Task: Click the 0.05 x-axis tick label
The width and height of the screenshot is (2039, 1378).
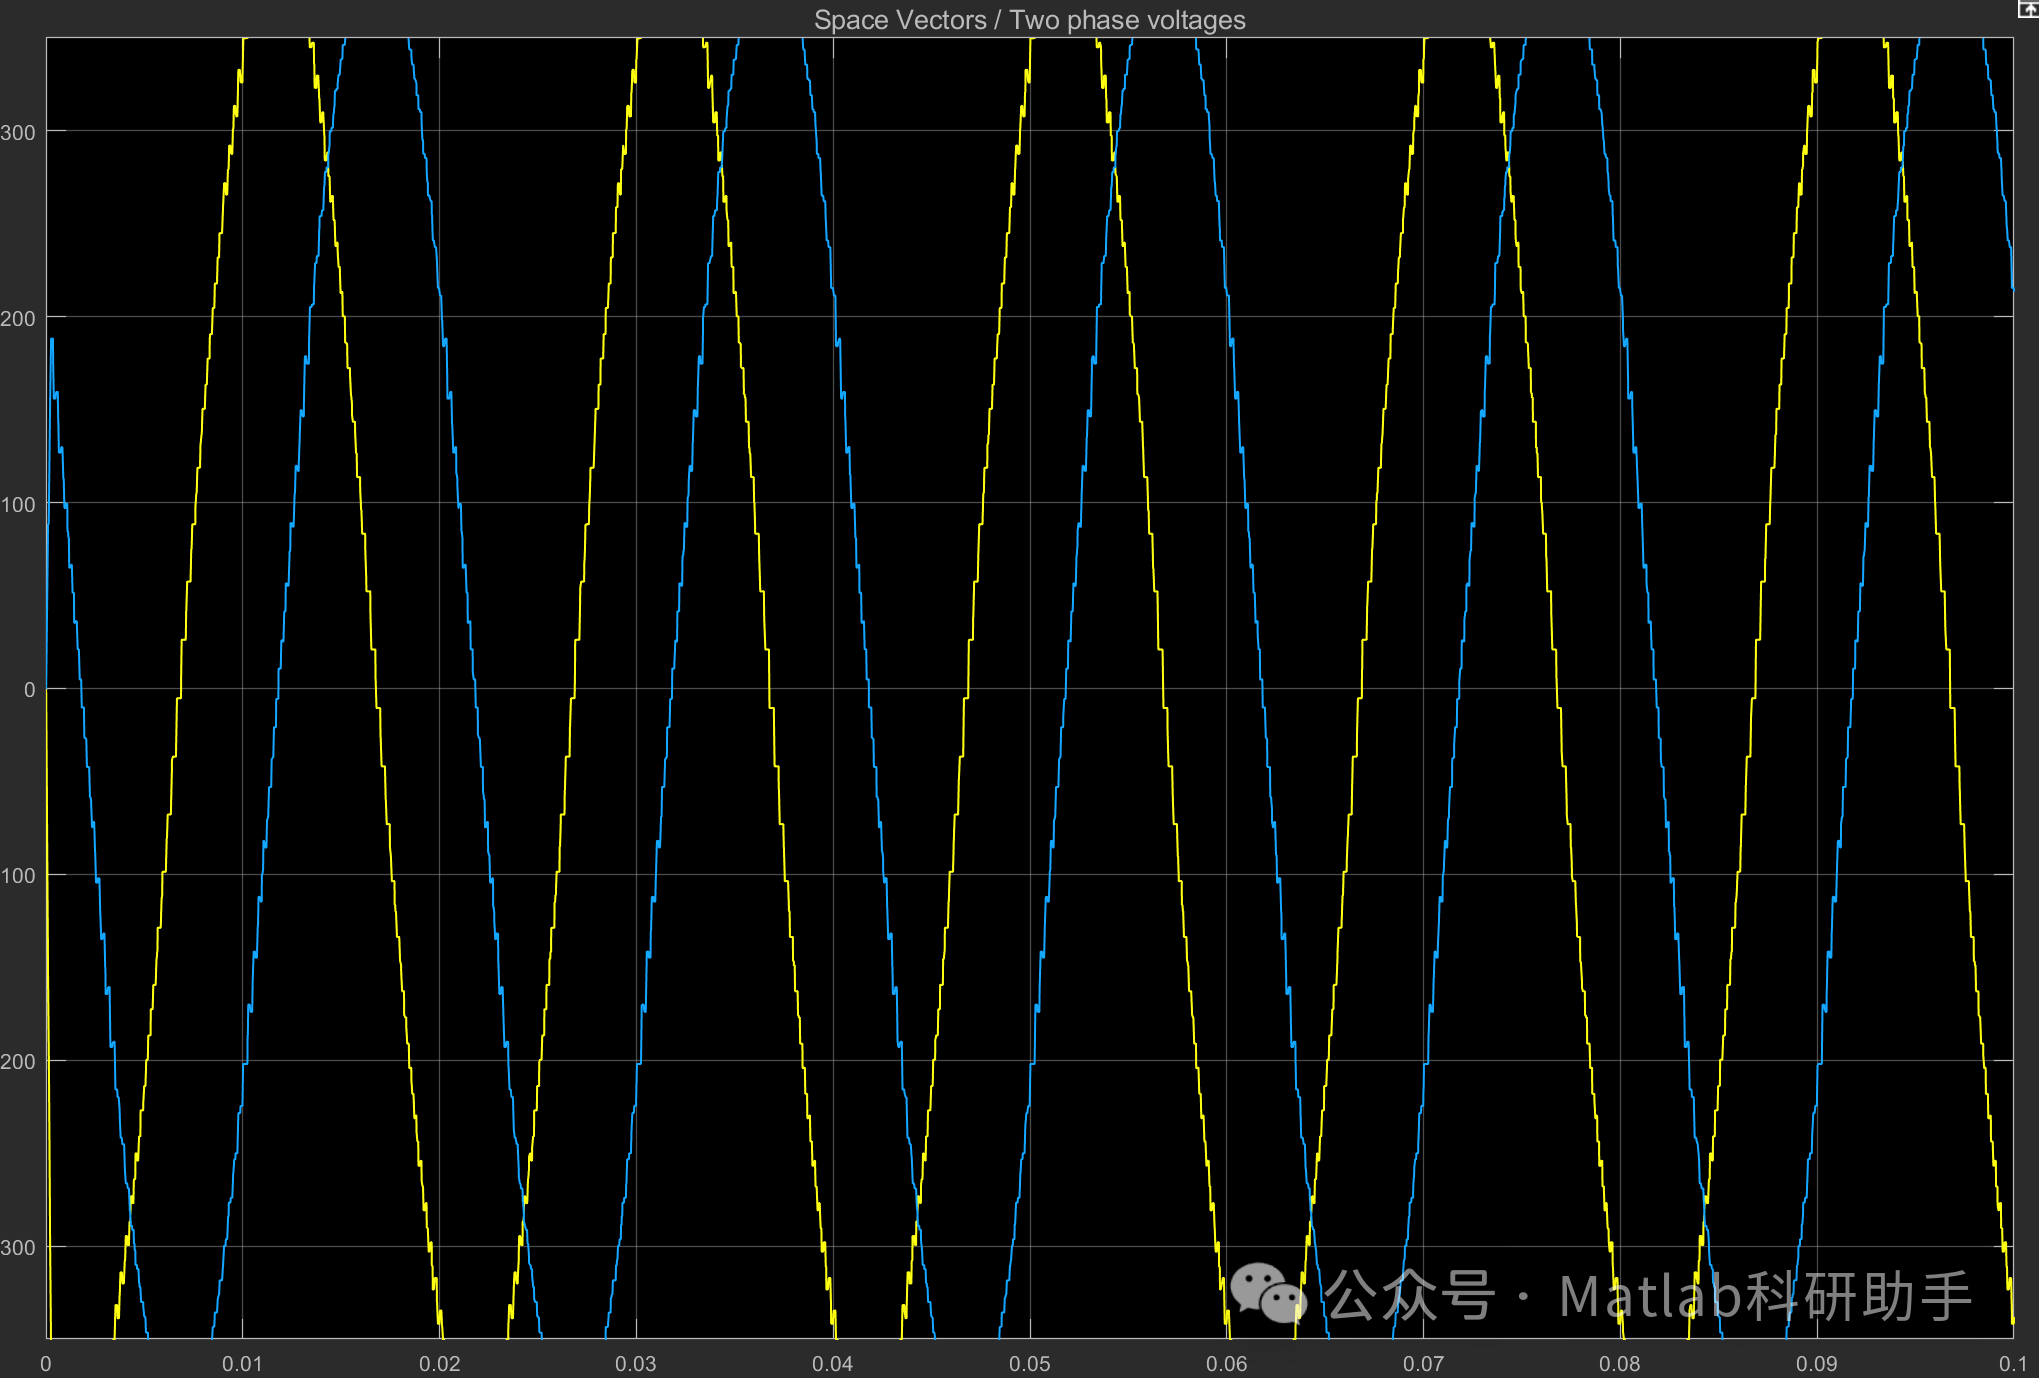Action: tap(1029, 1364)
